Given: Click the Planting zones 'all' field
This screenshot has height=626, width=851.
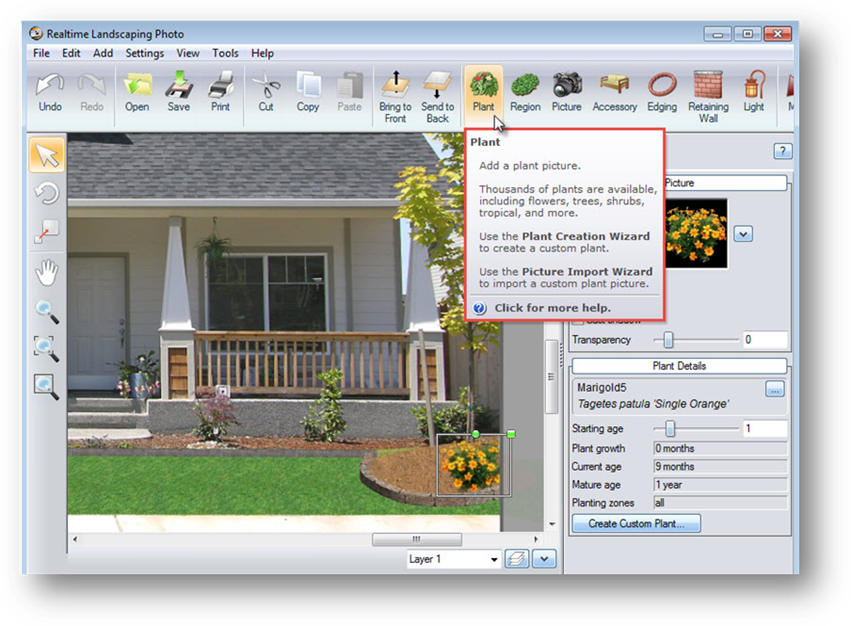Looking at the screenshot, I should [720, 503].
